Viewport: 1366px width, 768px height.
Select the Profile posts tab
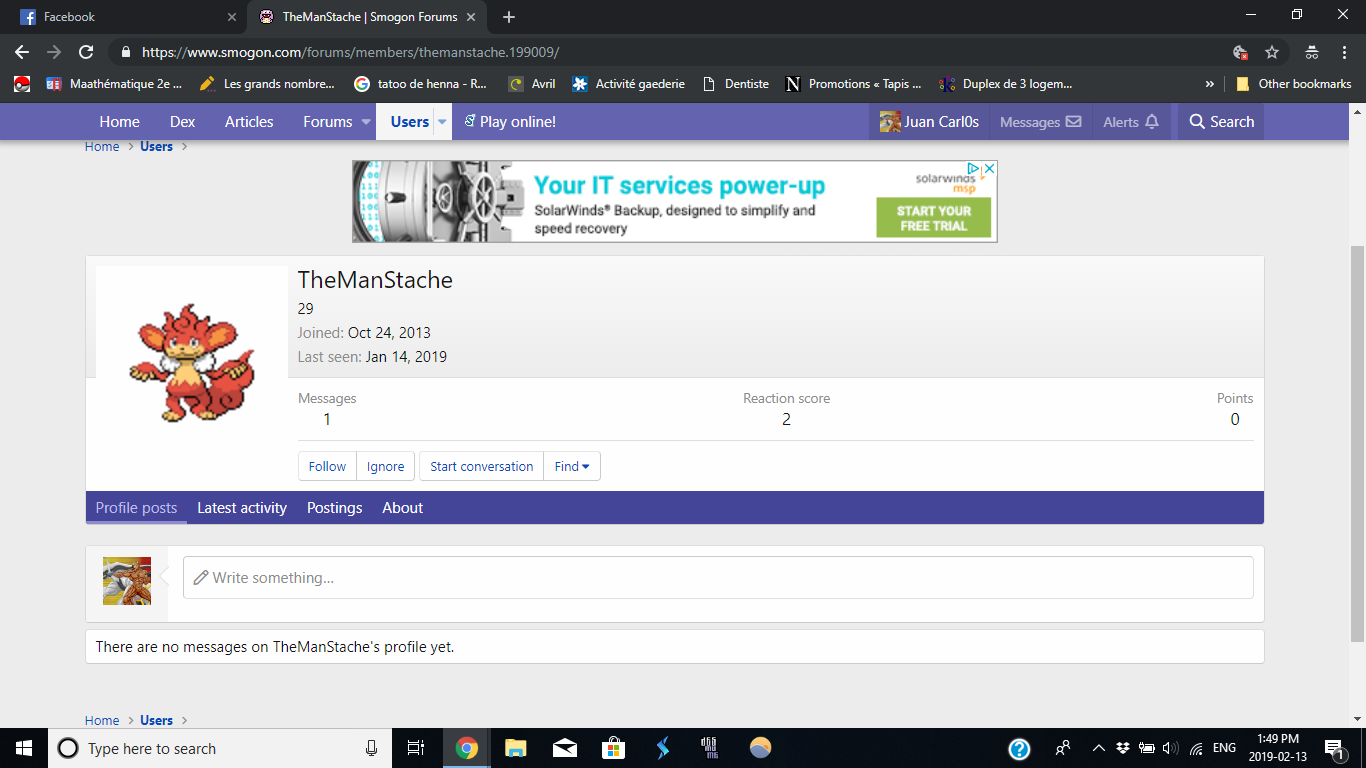pos(137,508)
